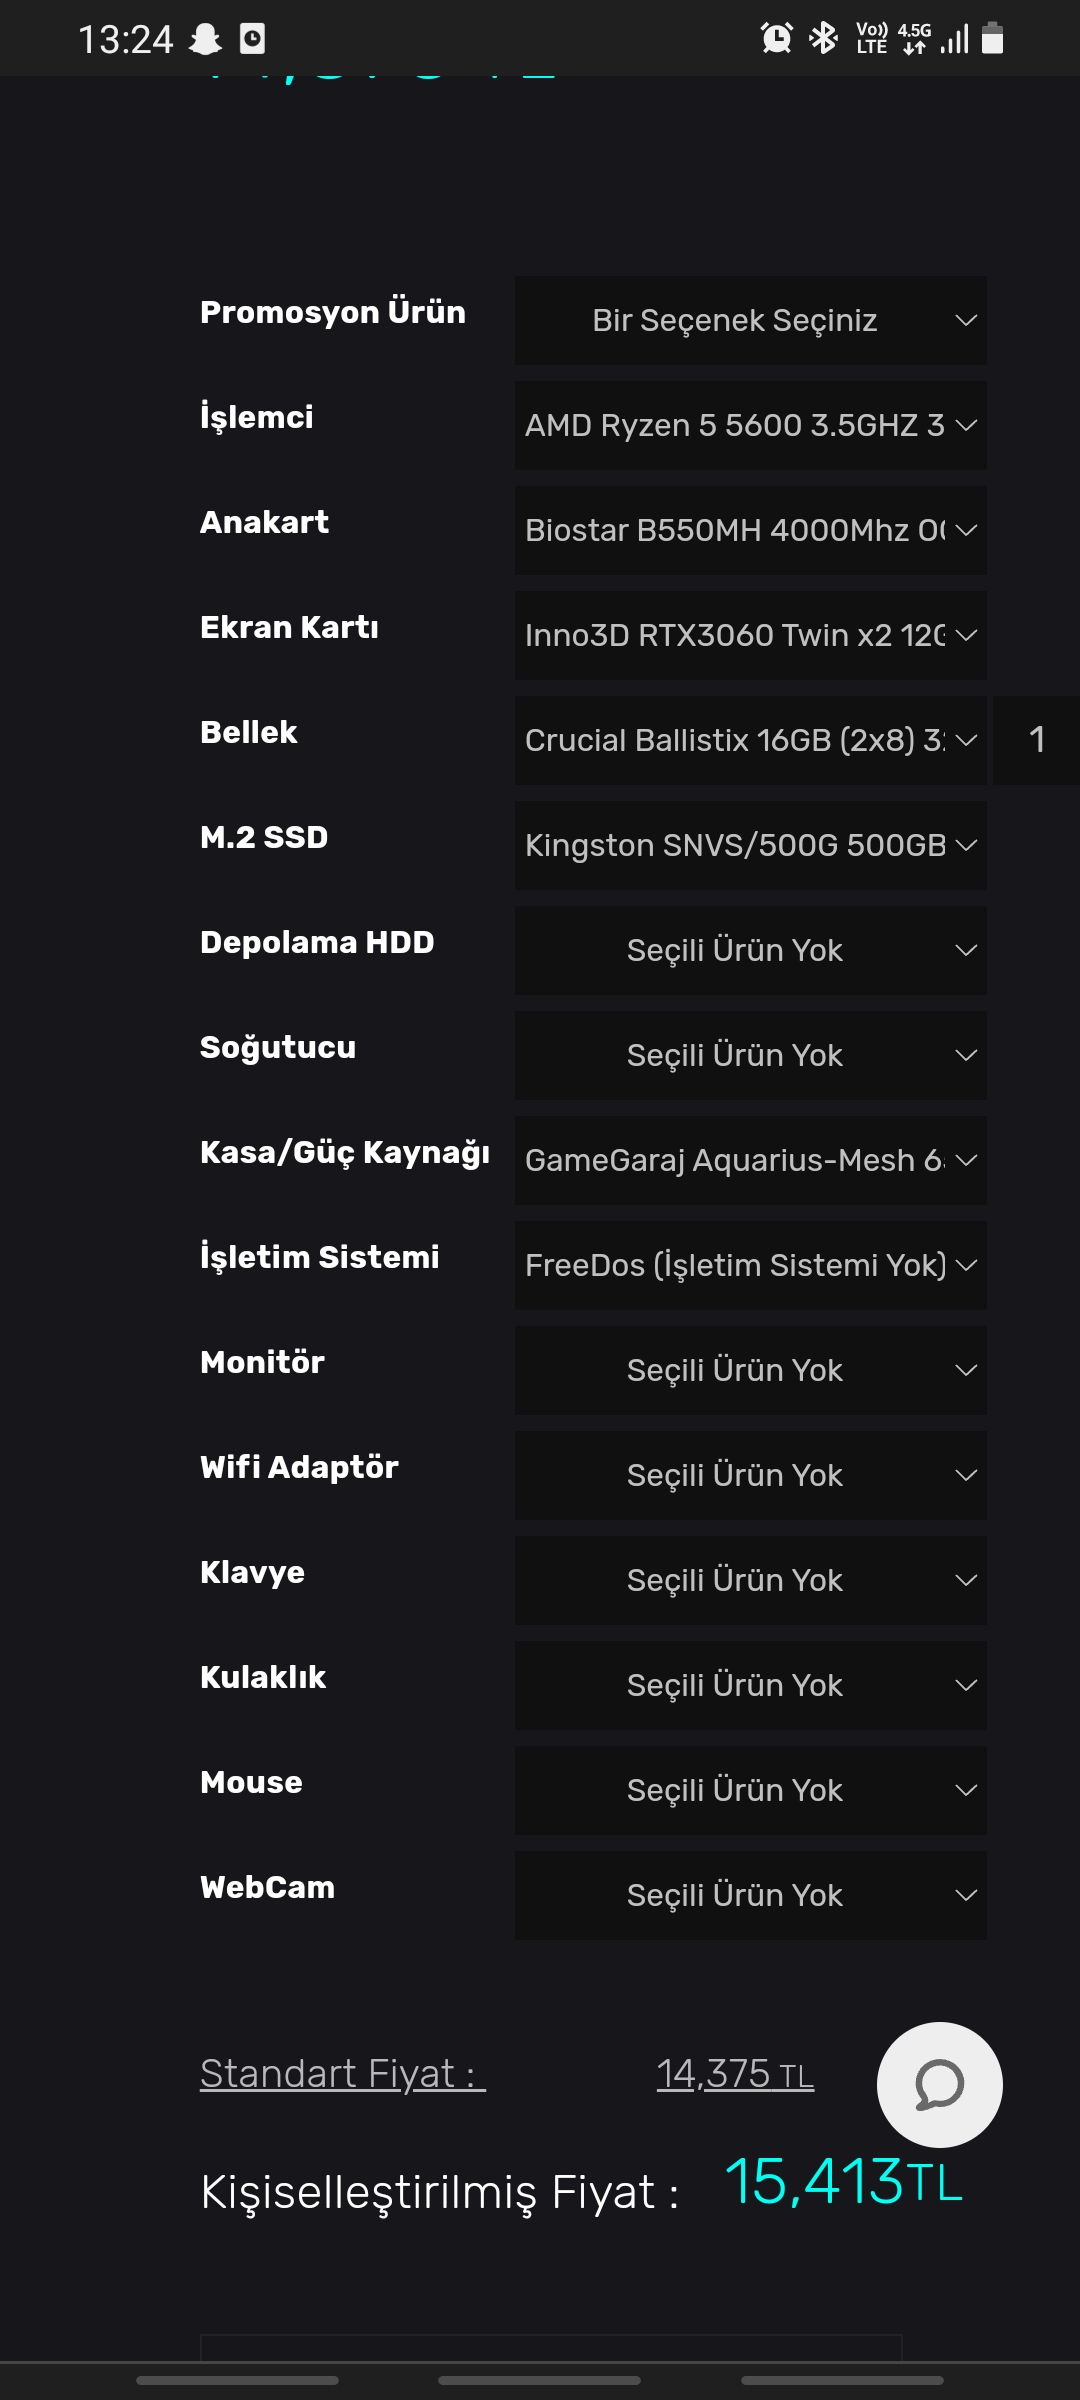Tap the battery icon in status bar
Viewport: 1080px width, 2400px height.
click(x=992, y=39)
